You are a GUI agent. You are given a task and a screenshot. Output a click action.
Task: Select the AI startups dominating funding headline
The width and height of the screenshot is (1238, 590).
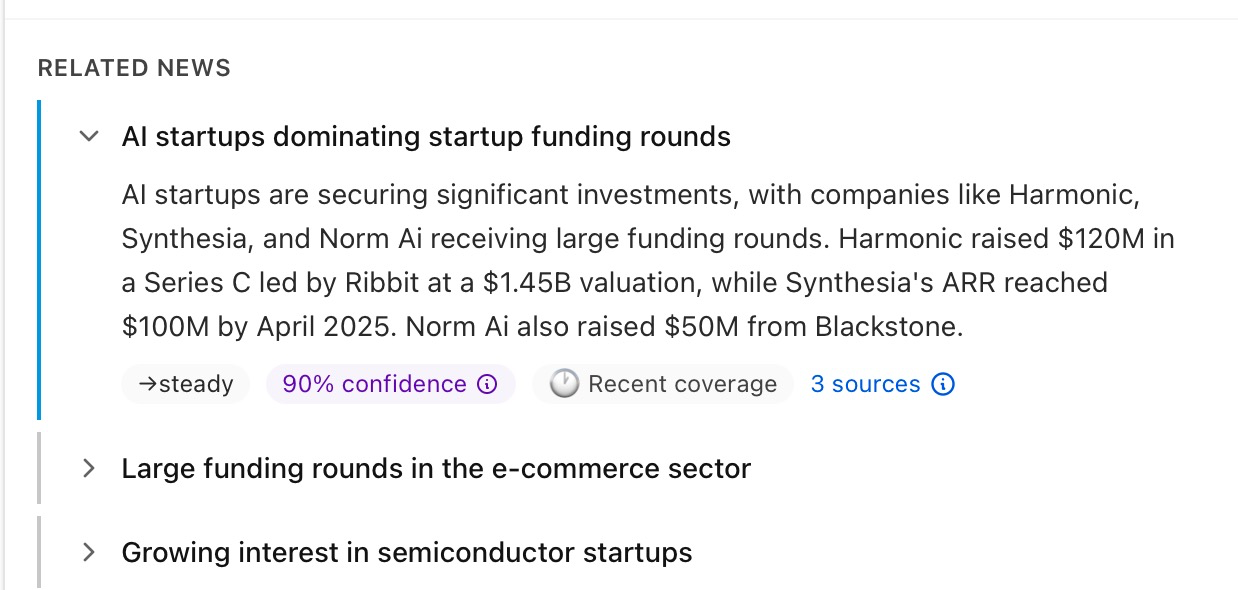pos(426,136)
